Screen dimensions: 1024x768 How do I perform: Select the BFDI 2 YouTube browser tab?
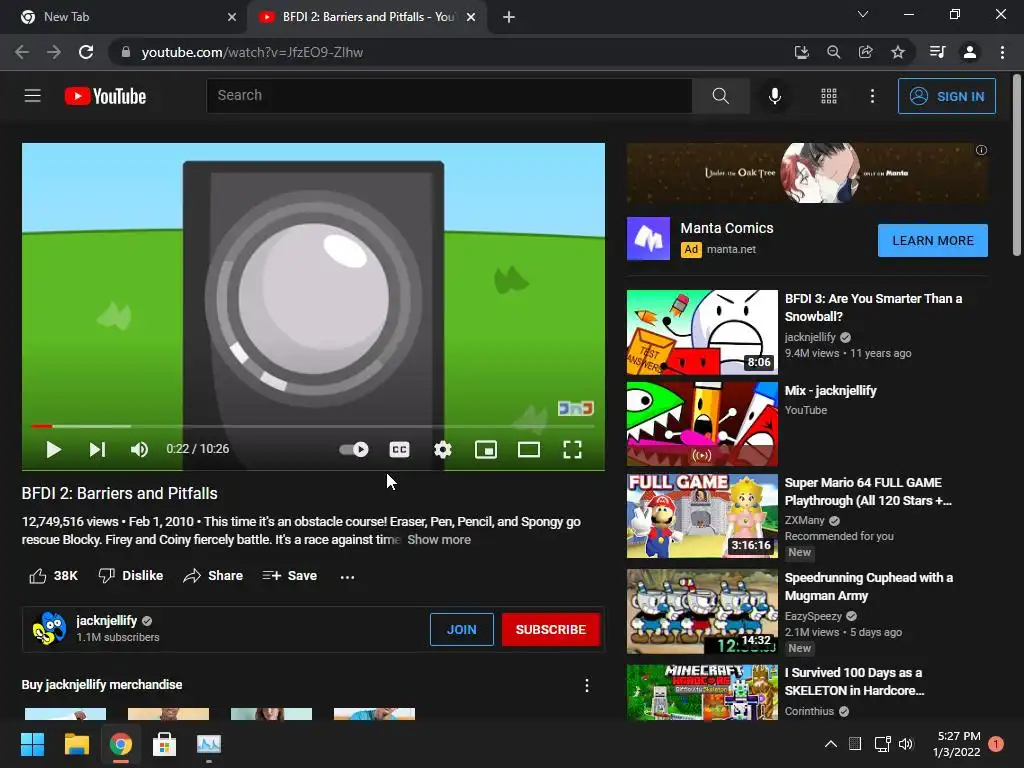(368, 17)
